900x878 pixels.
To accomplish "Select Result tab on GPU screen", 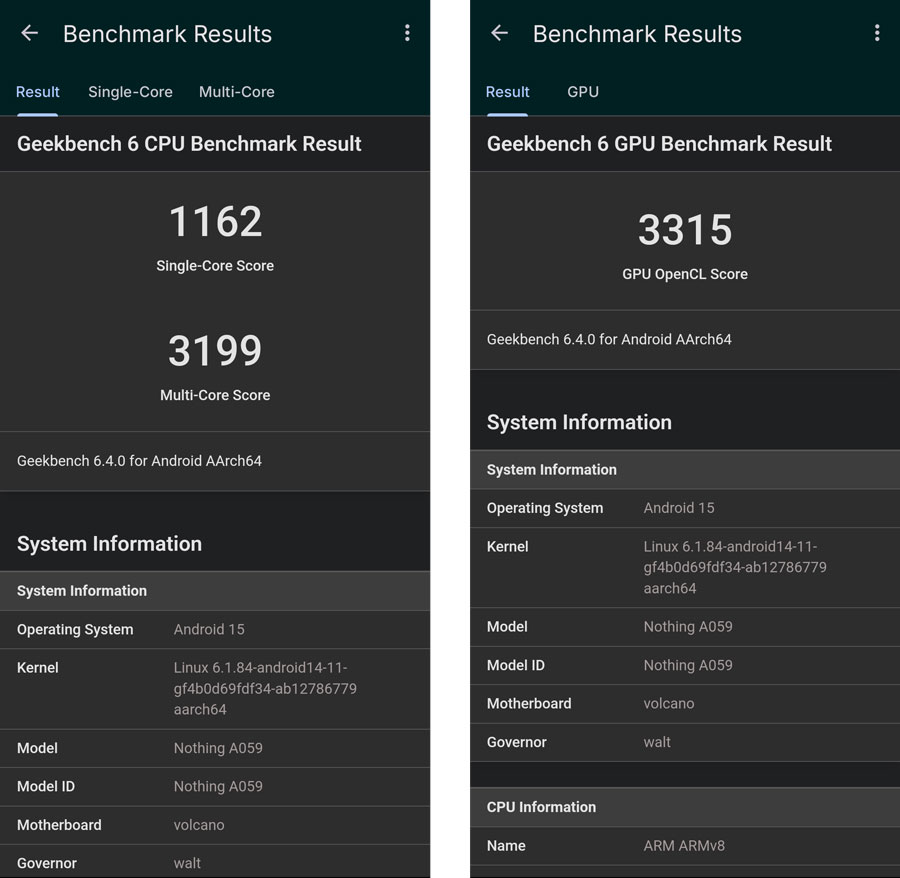I will tap(507, 92).
